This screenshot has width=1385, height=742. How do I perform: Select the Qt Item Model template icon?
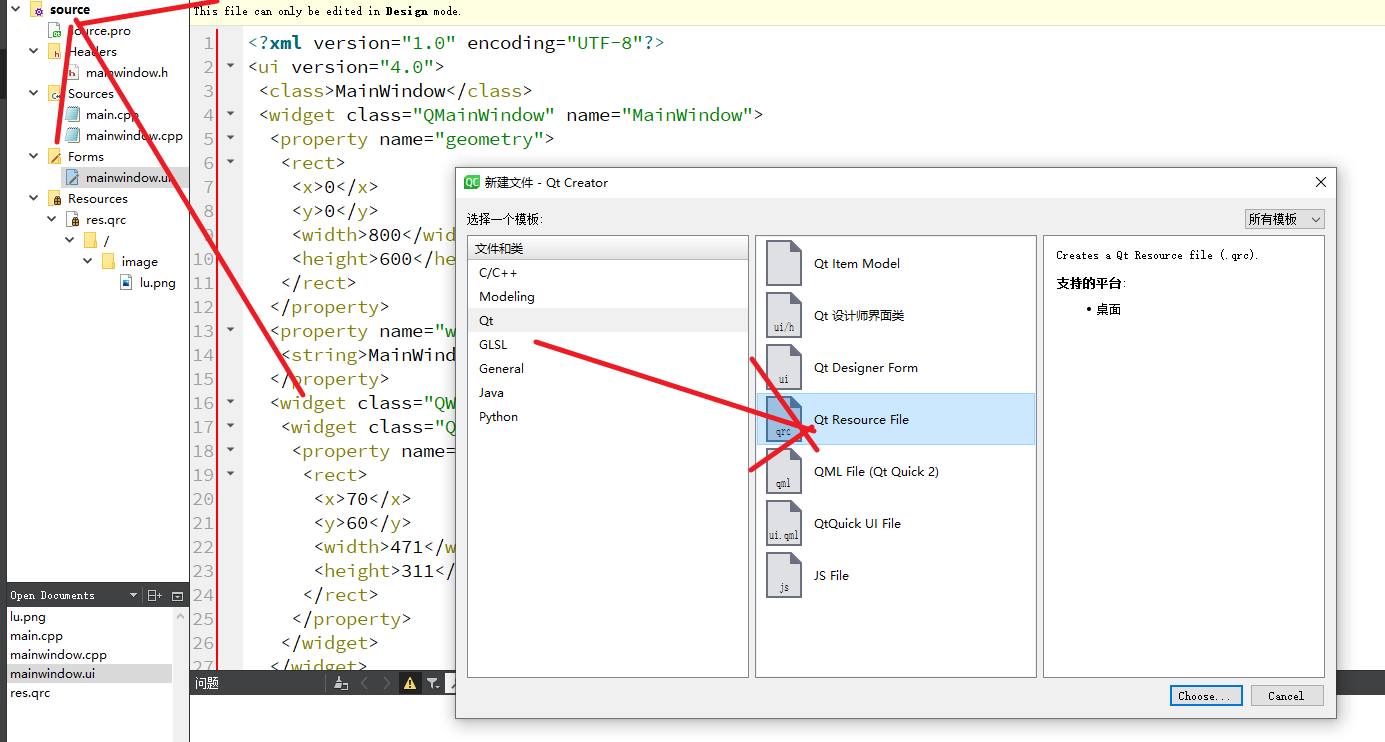pyautogui.click(x=784, y=263)
